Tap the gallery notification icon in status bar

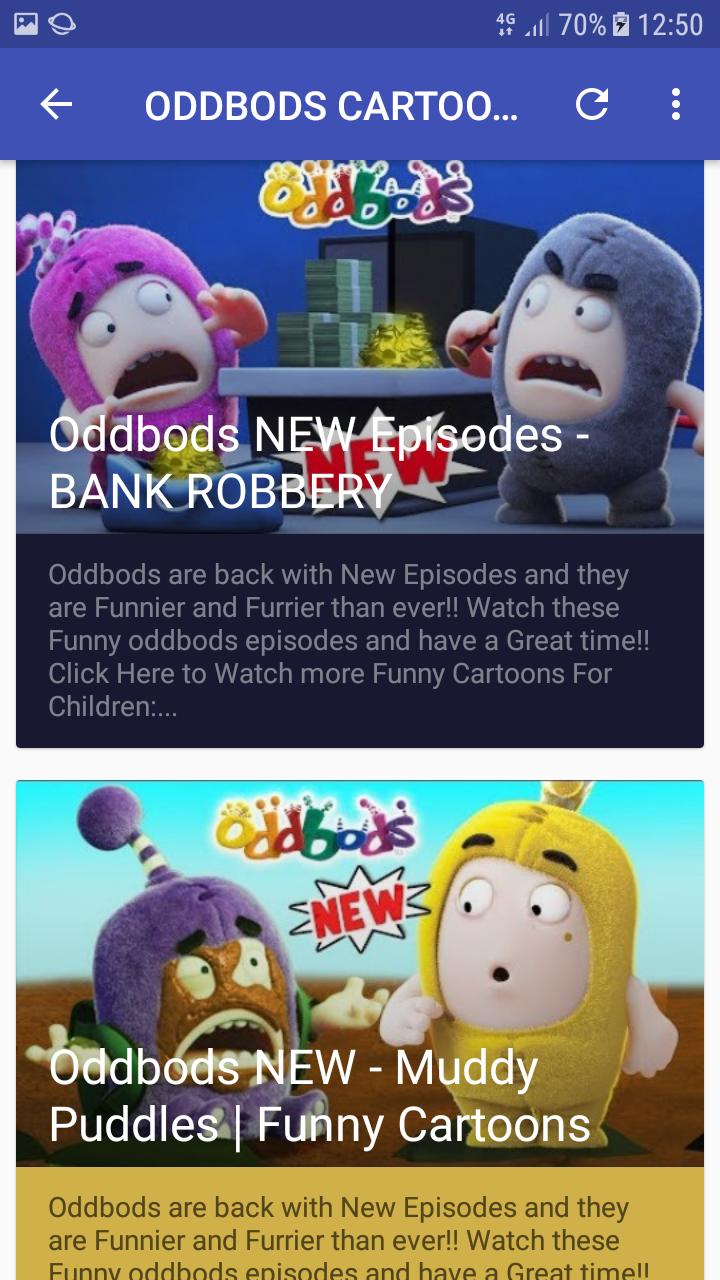26,24
